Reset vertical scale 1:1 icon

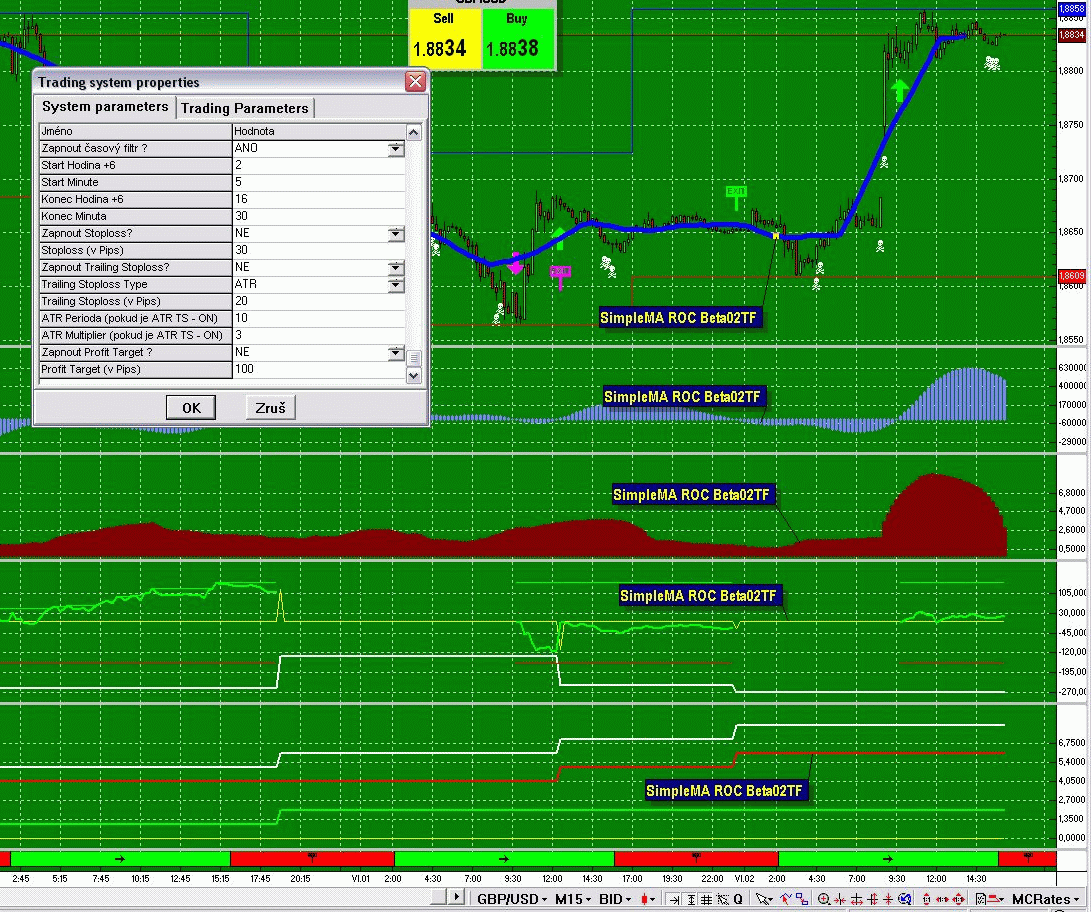tap(927, 899)
